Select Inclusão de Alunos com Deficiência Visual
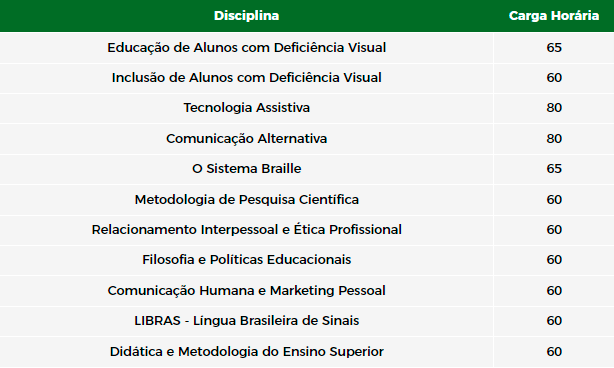 click(247, 78)
